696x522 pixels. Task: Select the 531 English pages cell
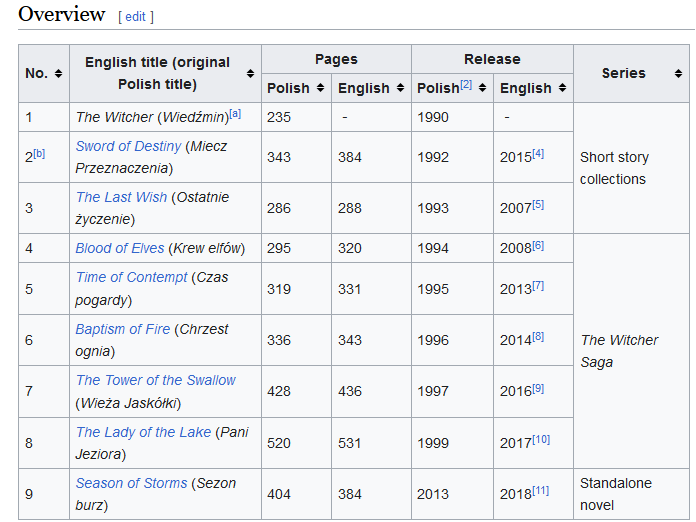[372, 443]
